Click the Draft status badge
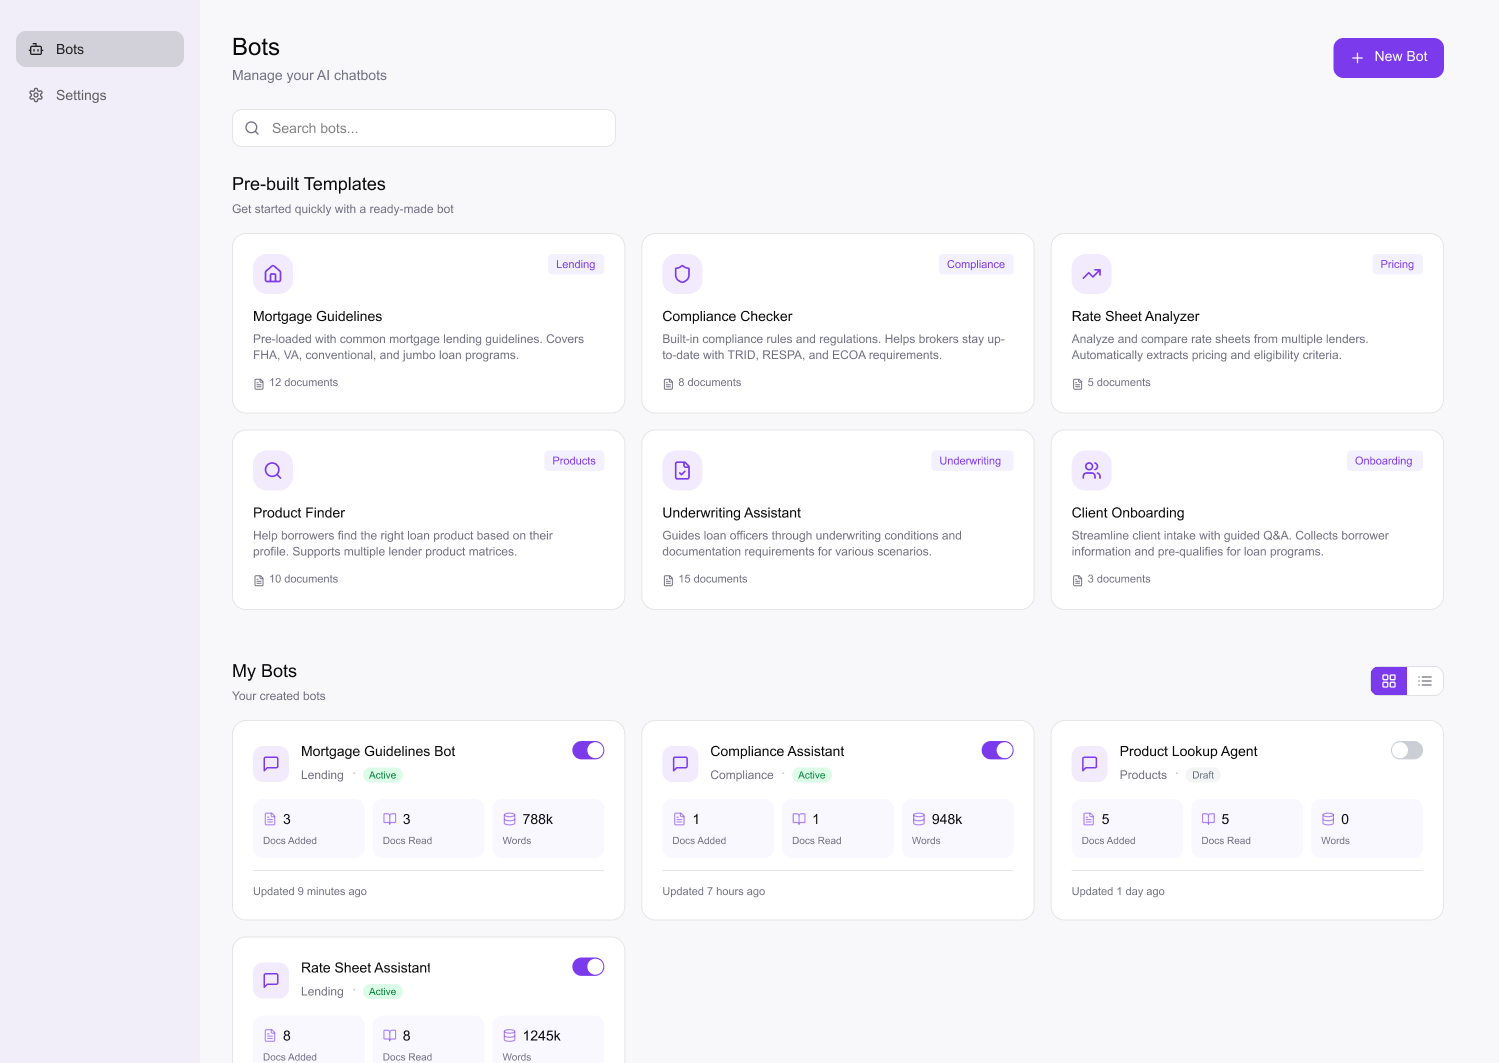 click(1203, 775)
